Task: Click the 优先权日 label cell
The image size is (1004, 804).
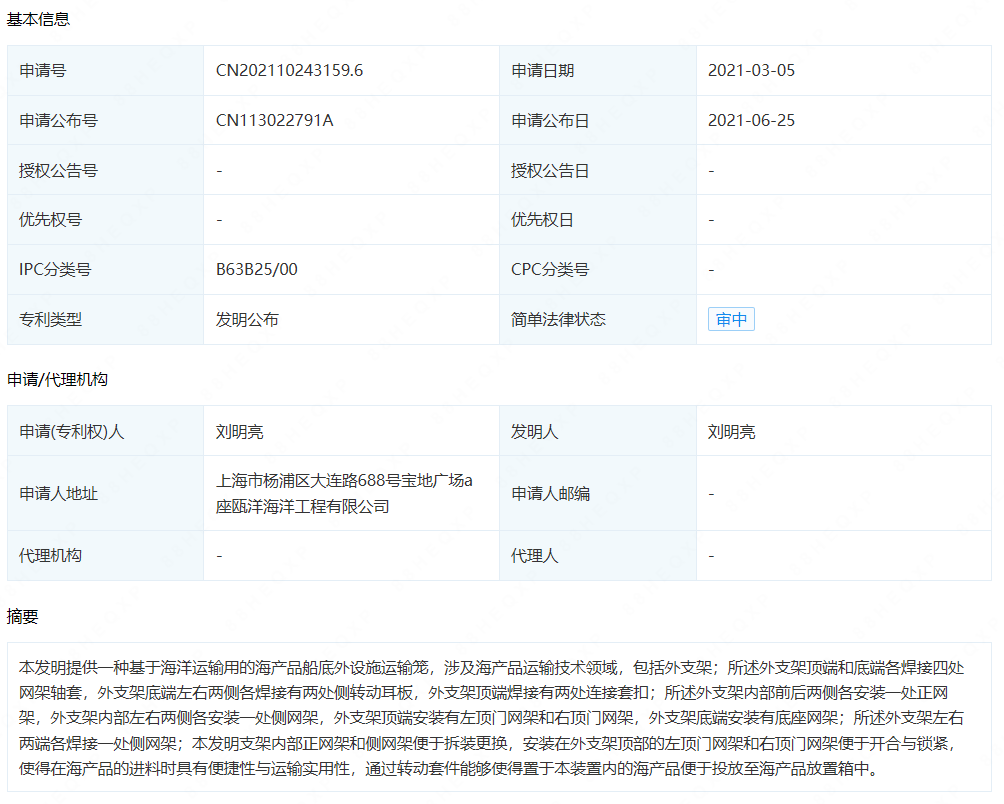Action: pos(598,220)
